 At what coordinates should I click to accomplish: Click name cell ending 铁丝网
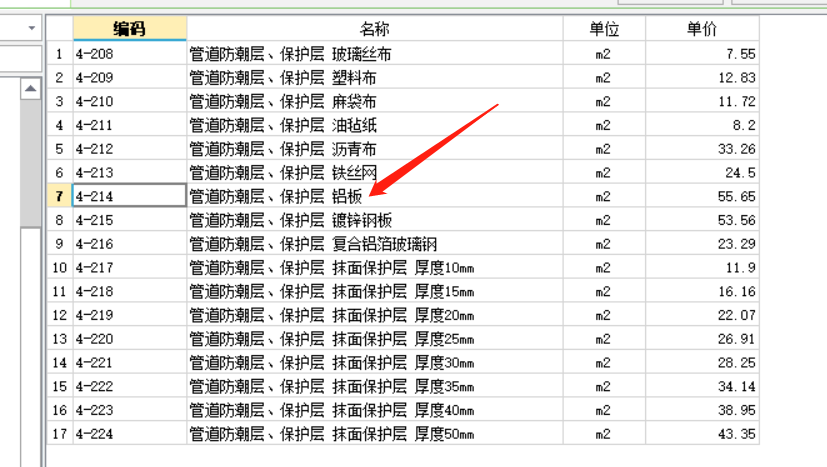[x=375, y=173]
